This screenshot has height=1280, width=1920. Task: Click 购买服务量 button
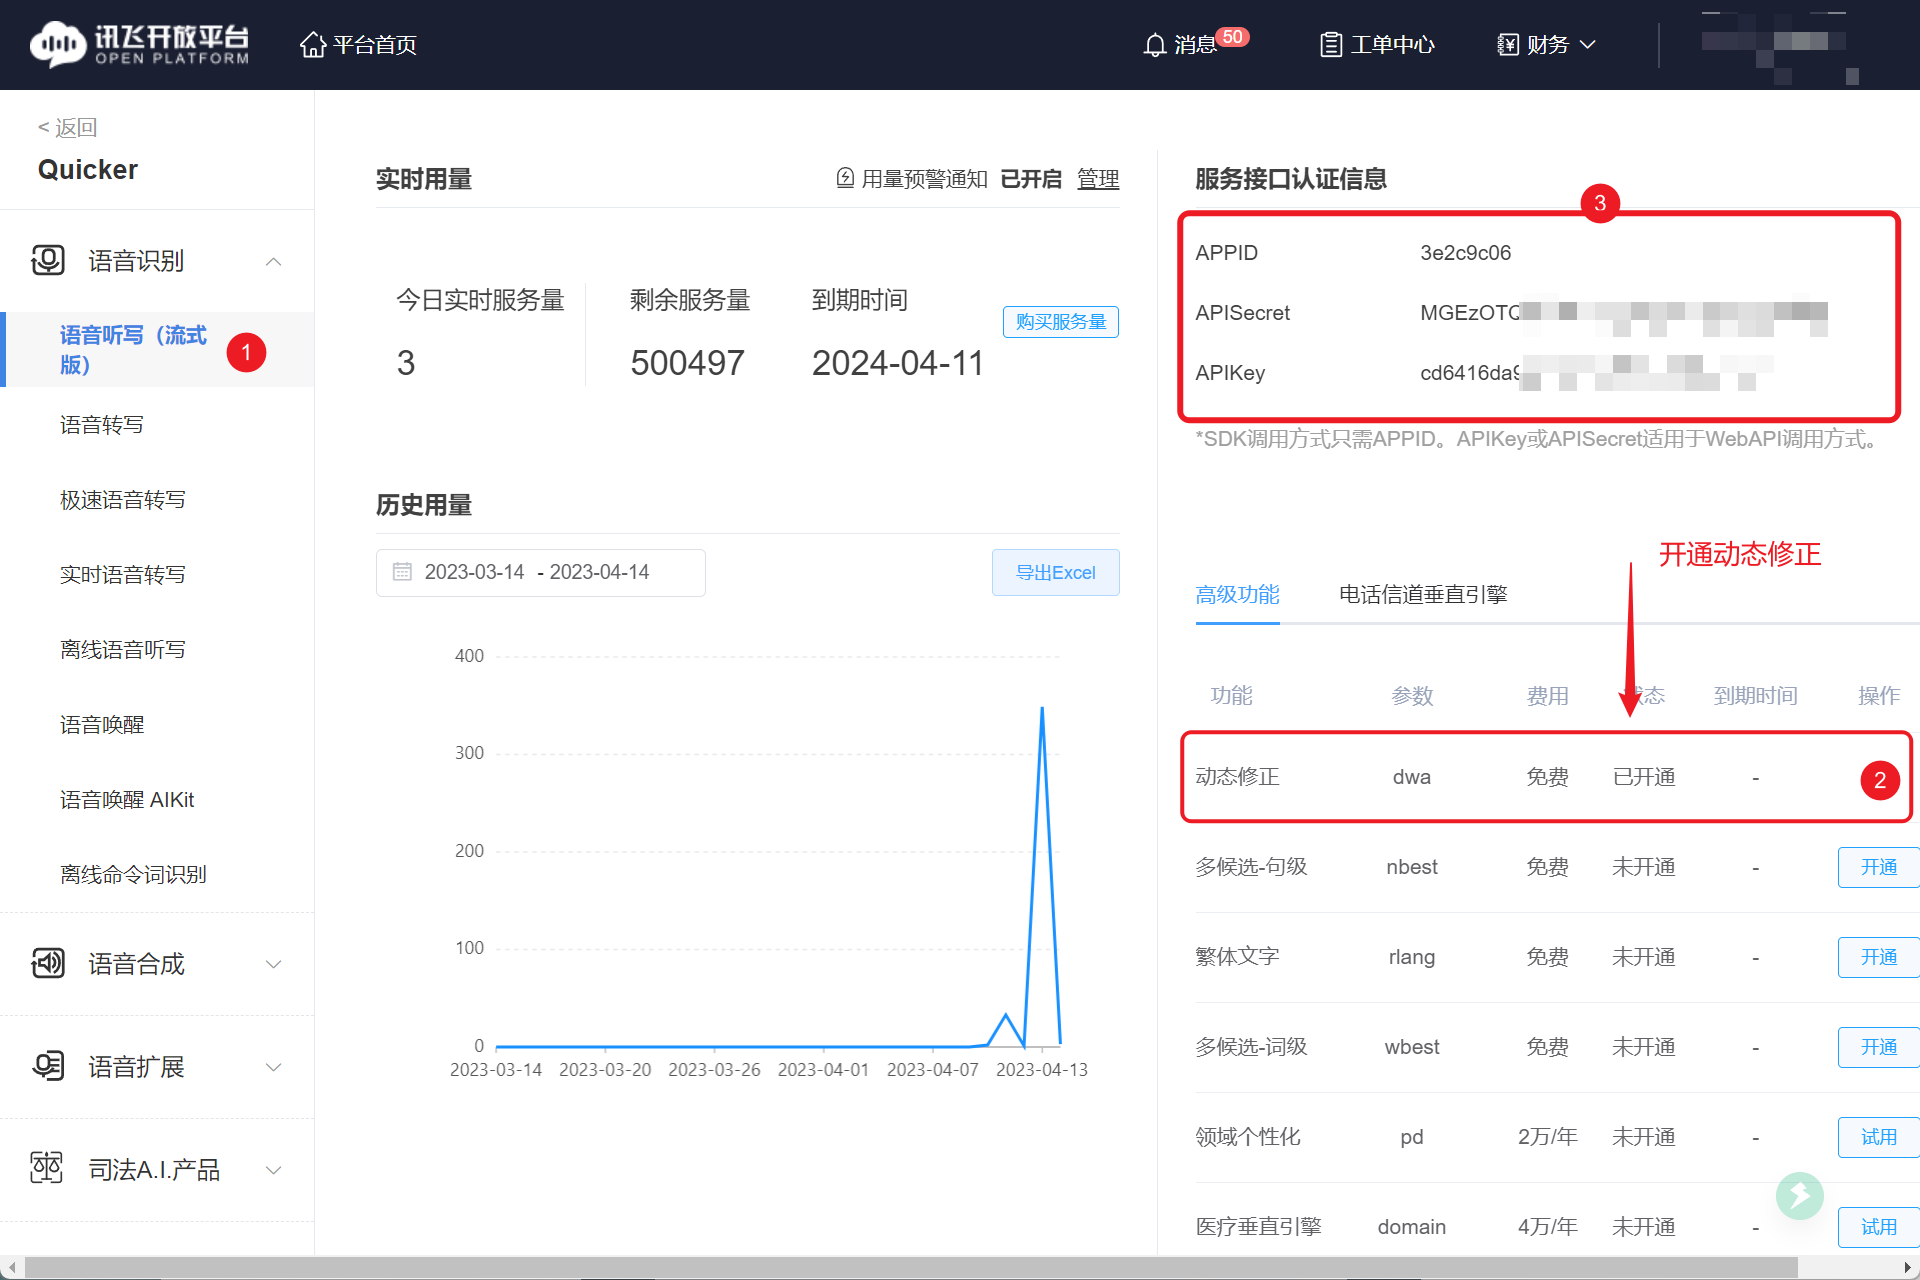(x=1061, y=321)
